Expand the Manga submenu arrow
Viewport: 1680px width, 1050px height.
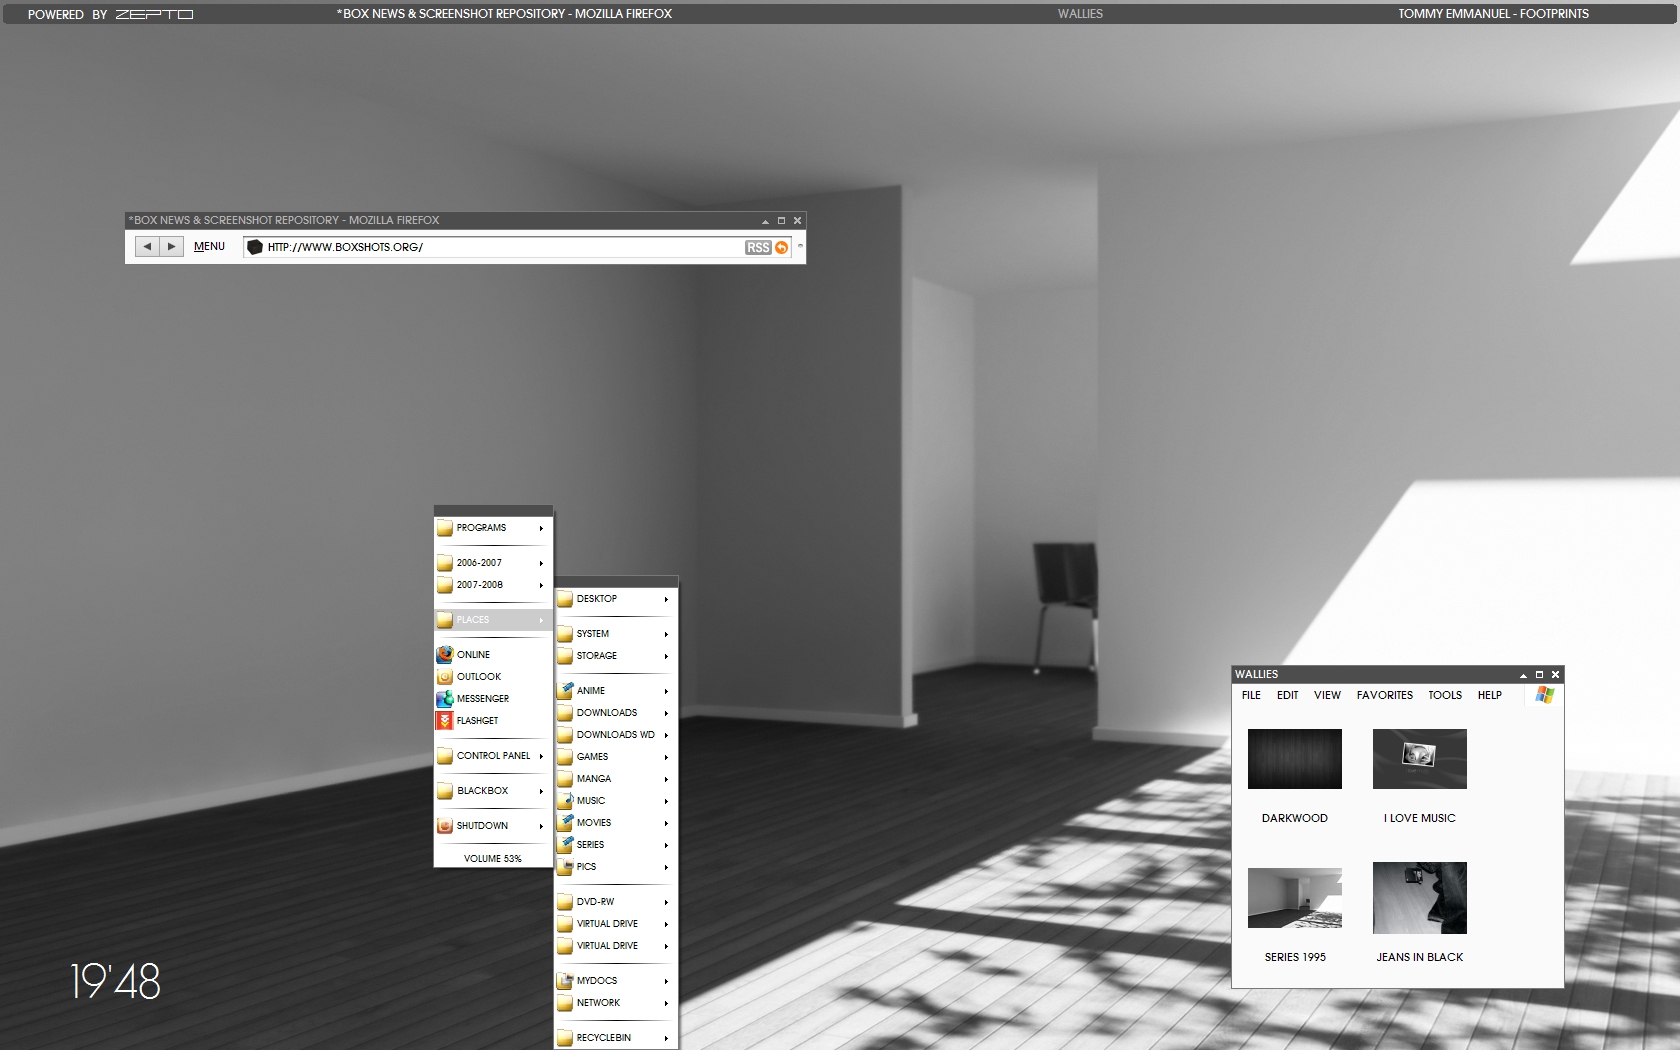666,779
